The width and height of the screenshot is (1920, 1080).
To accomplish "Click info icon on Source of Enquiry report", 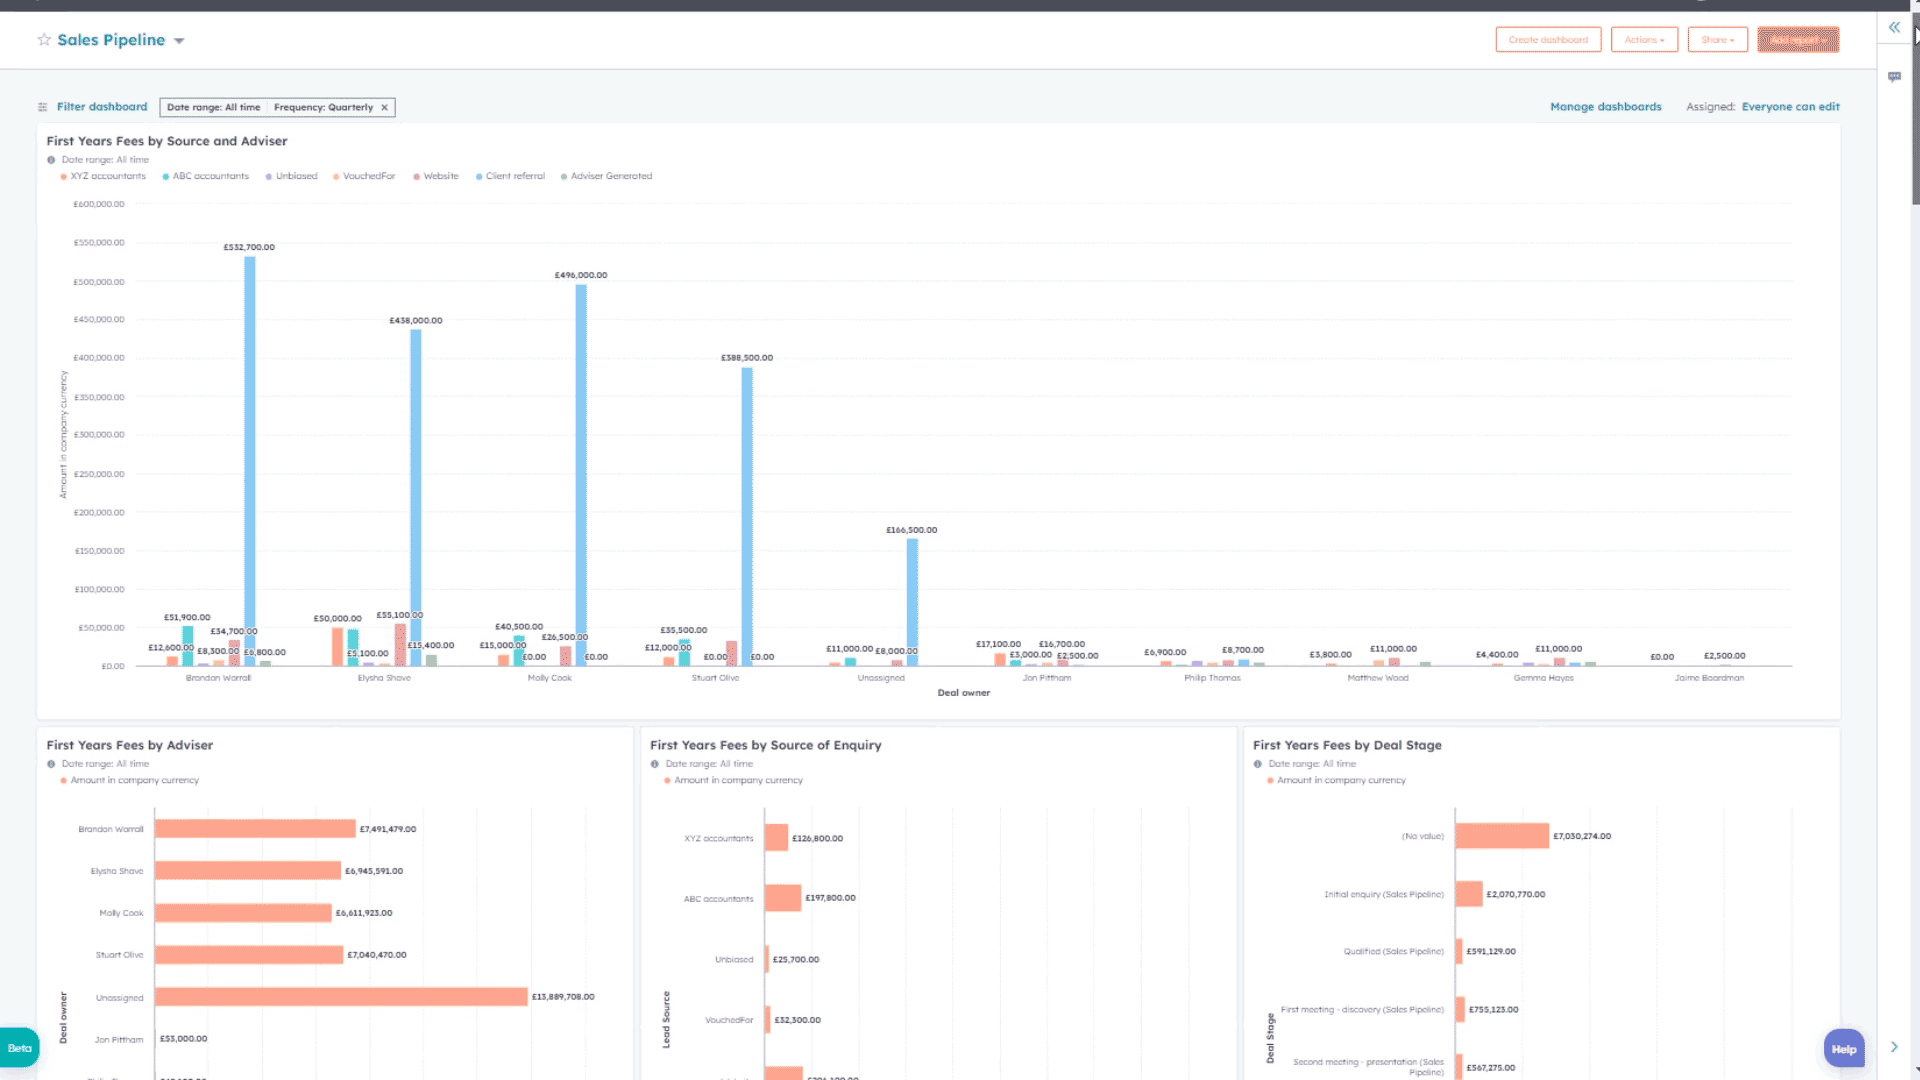I will coord(655,764).
